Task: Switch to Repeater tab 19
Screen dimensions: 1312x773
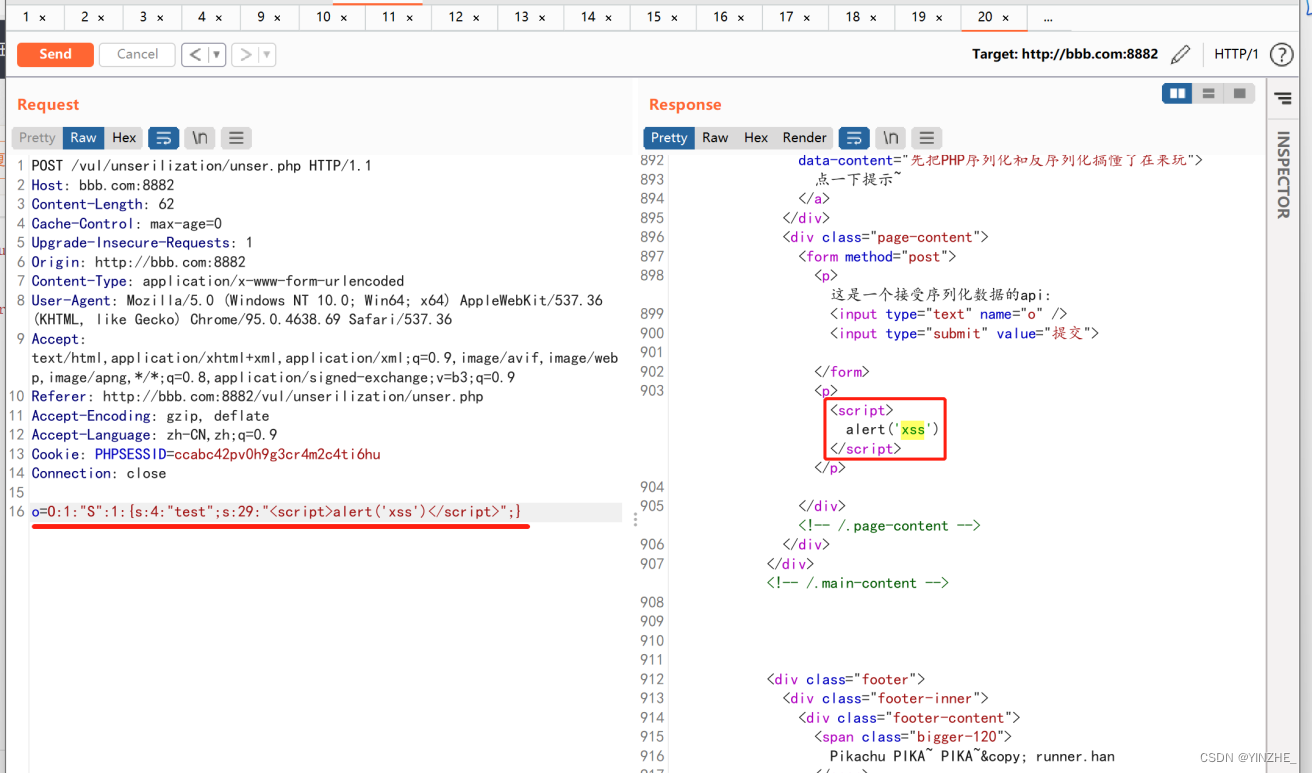Action: (919, 17)
